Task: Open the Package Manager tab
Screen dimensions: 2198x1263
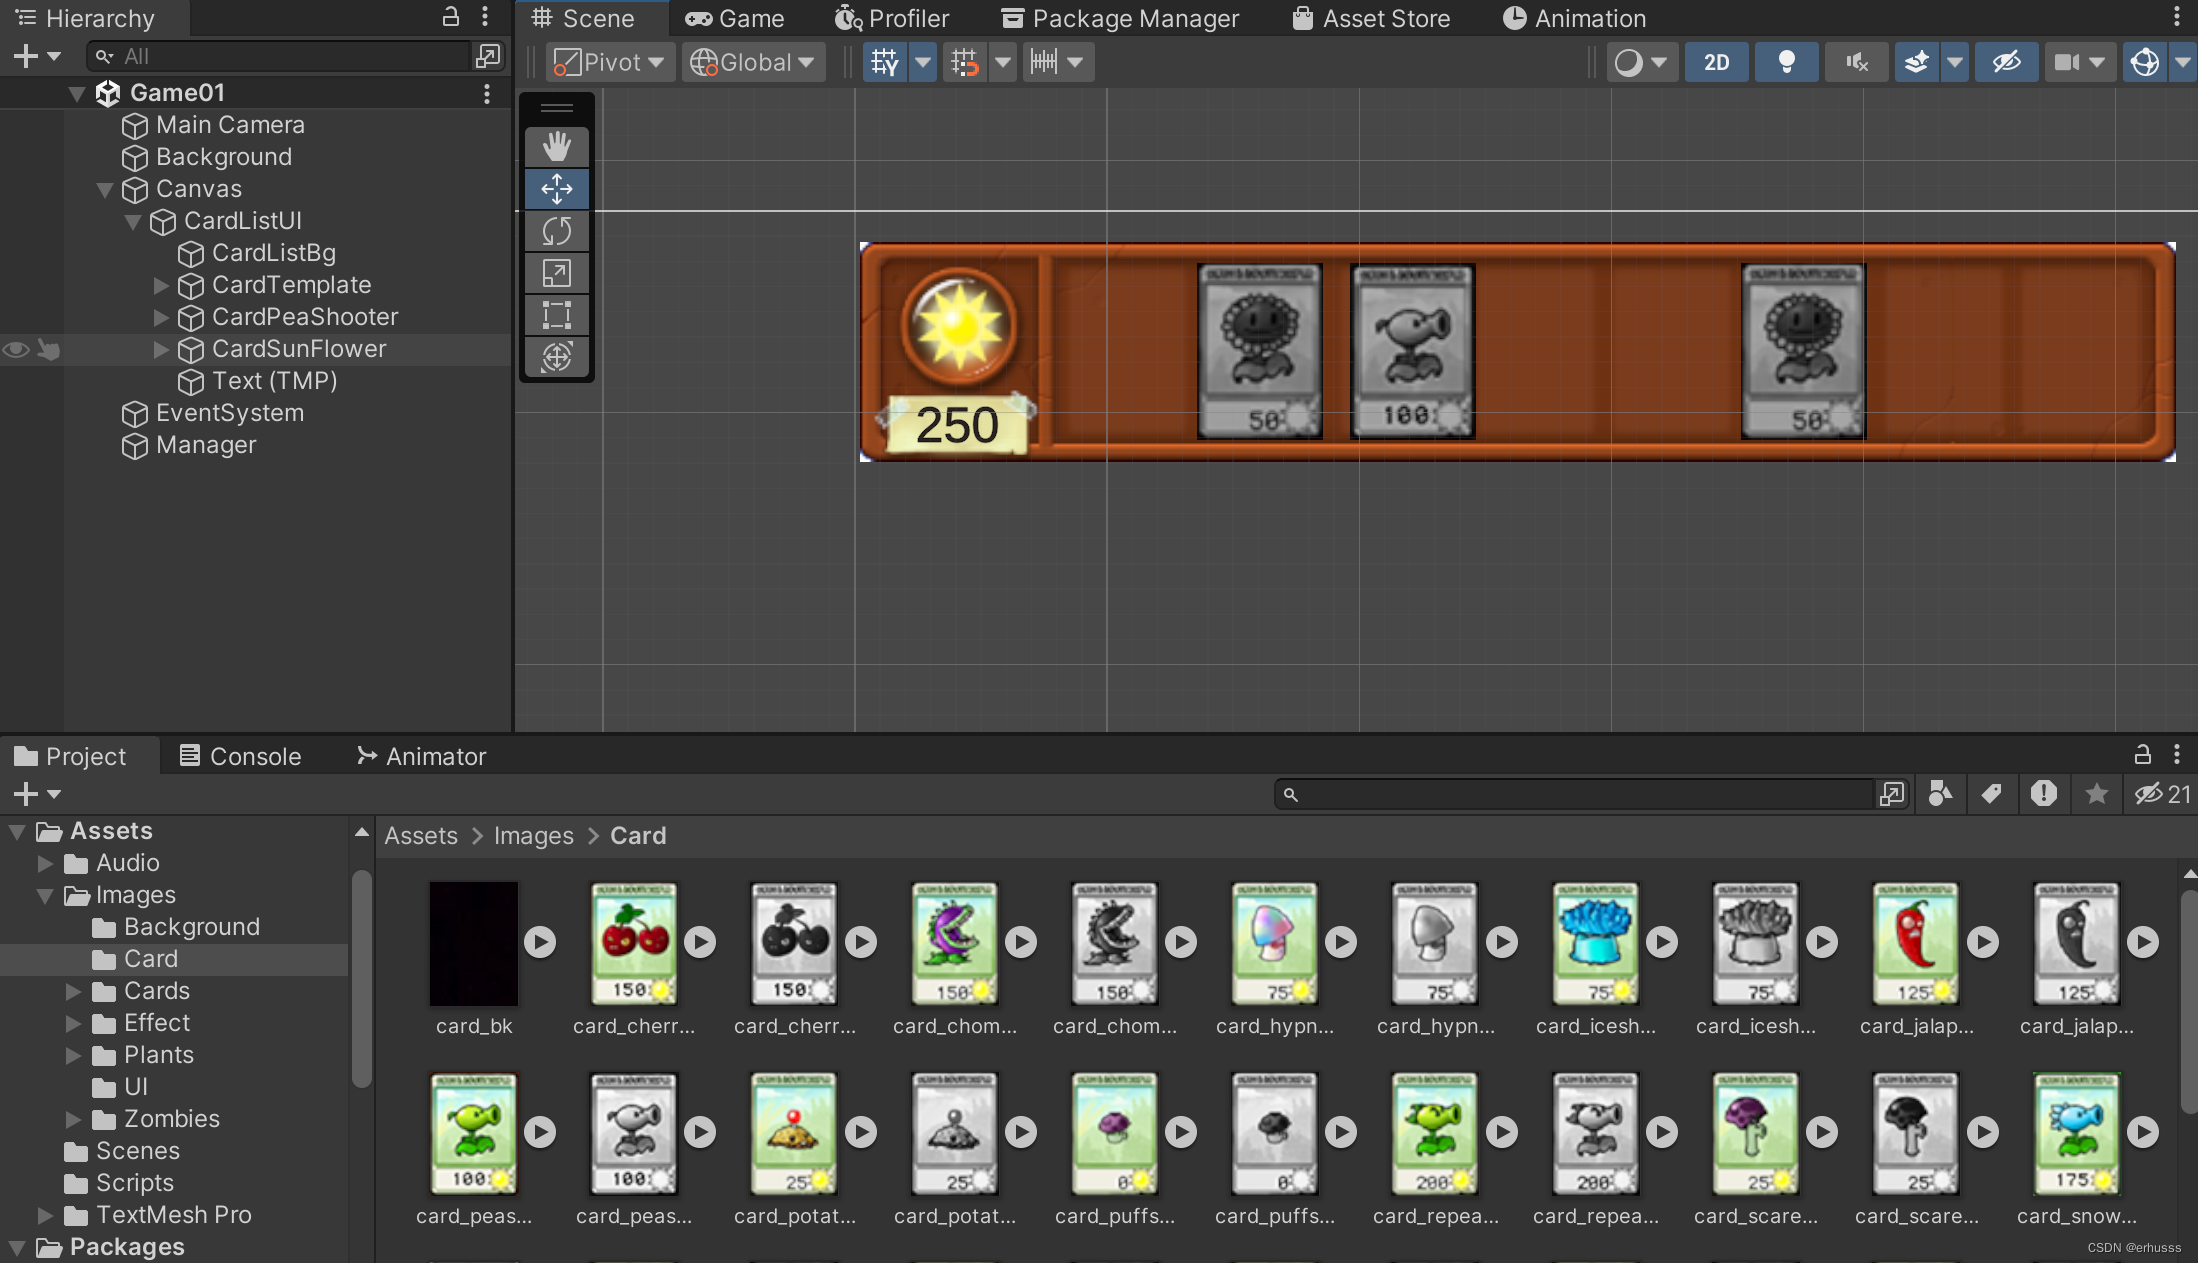Action: coord(1120,18)
